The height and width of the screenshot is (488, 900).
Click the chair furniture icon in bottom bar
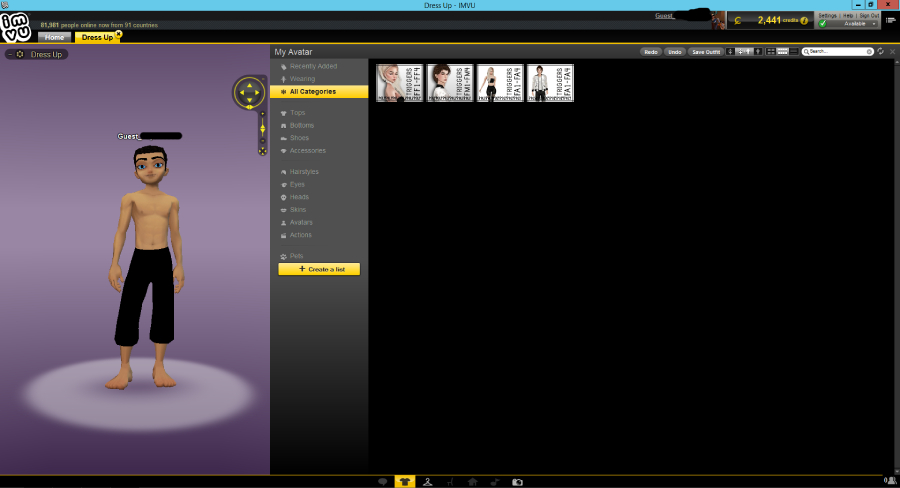450,482
